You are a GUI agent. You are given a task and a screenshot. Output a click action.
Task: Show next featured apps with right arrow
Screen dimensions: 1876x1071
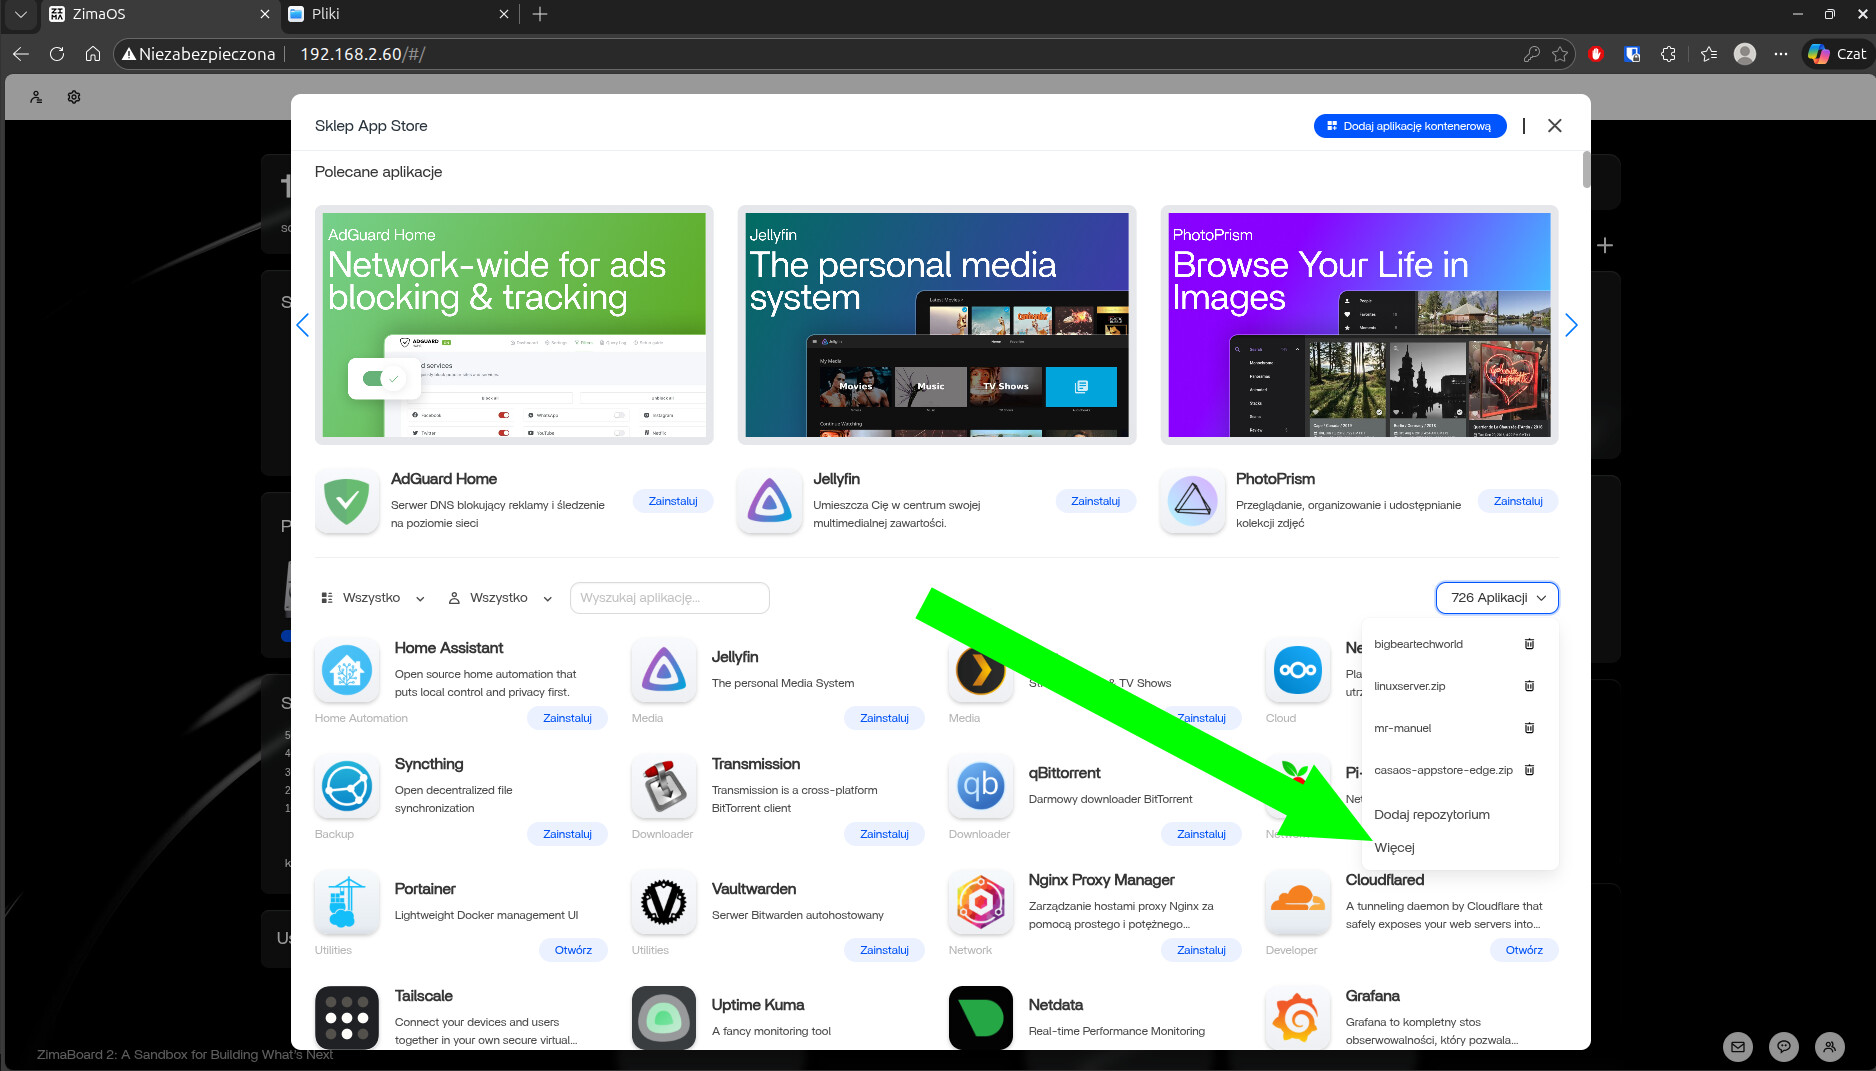[1571, 325]
